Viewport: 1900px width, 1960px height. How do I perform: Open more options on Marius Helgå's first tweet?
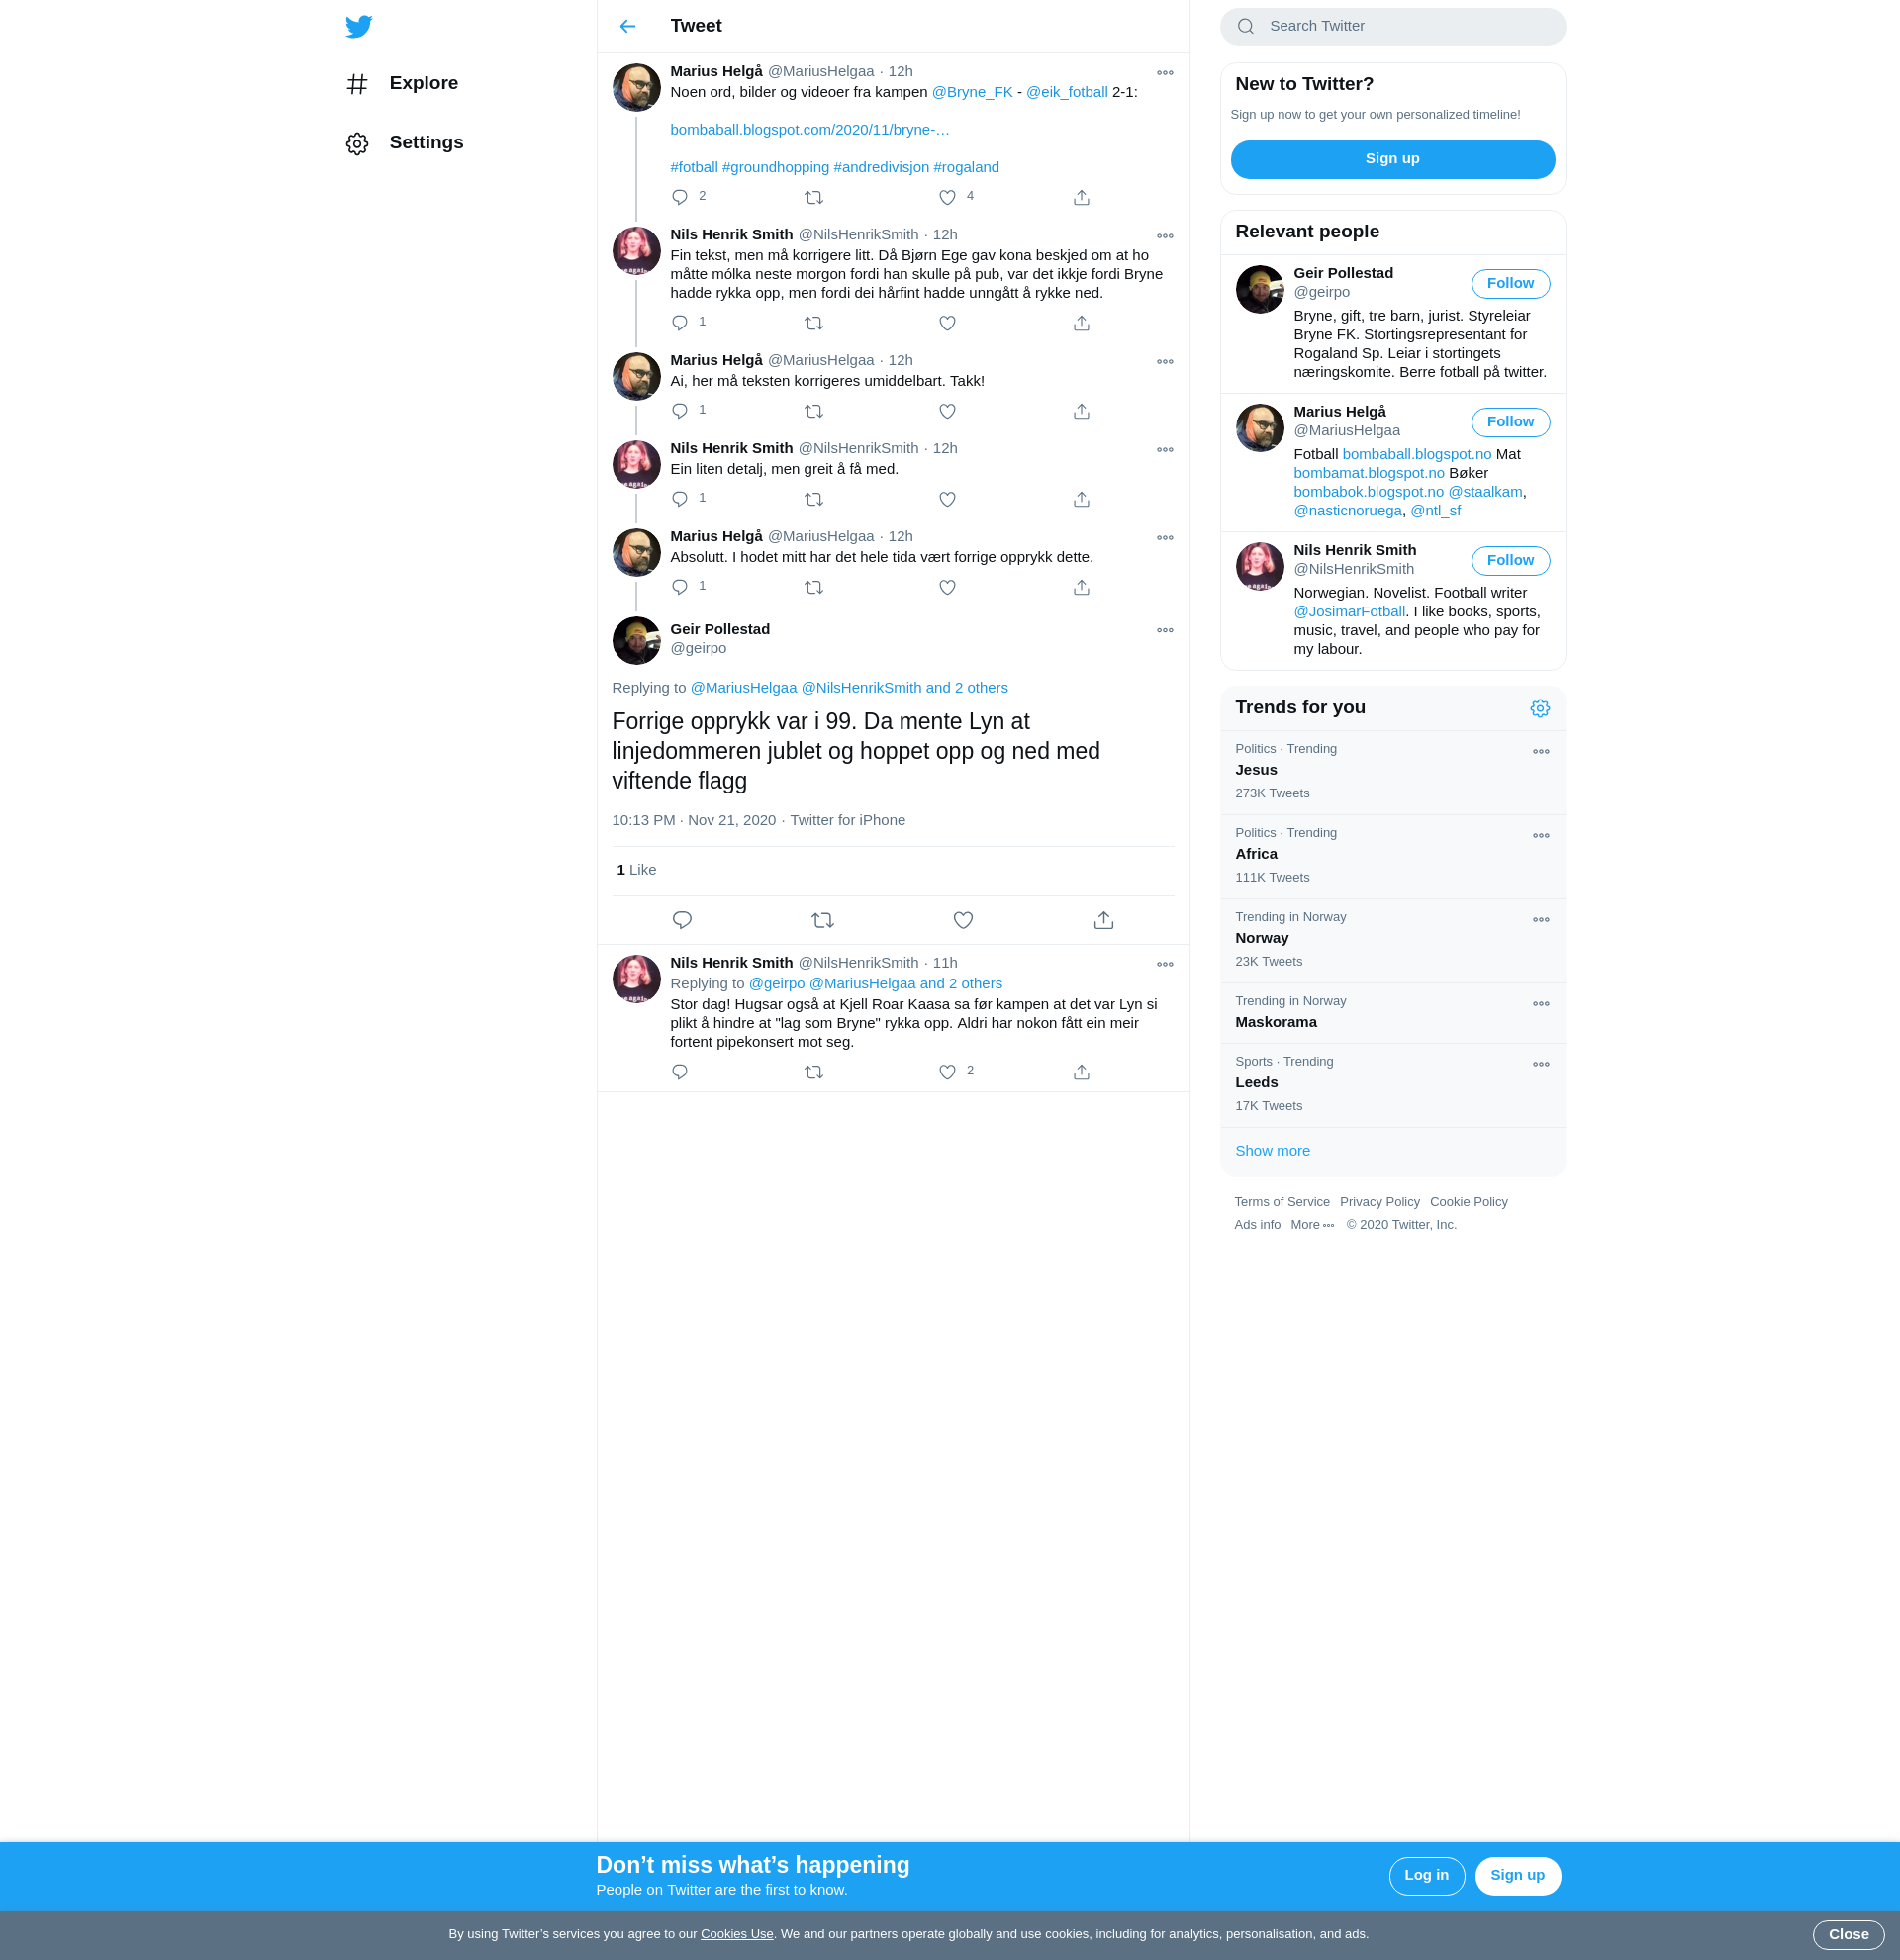(1165, 72)
